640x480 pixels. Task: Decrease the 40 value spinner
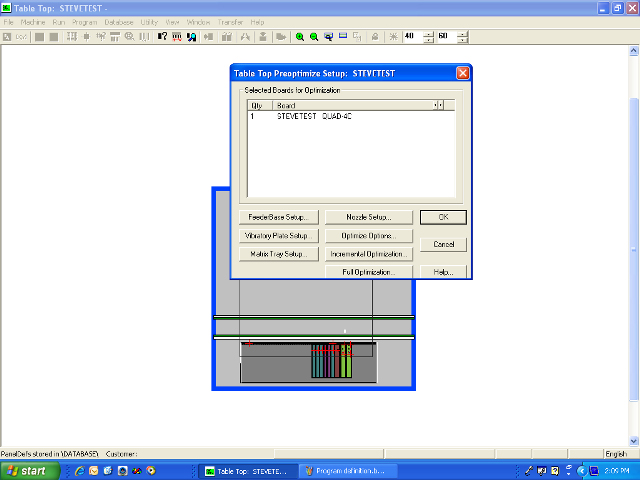tap(428, 40)
